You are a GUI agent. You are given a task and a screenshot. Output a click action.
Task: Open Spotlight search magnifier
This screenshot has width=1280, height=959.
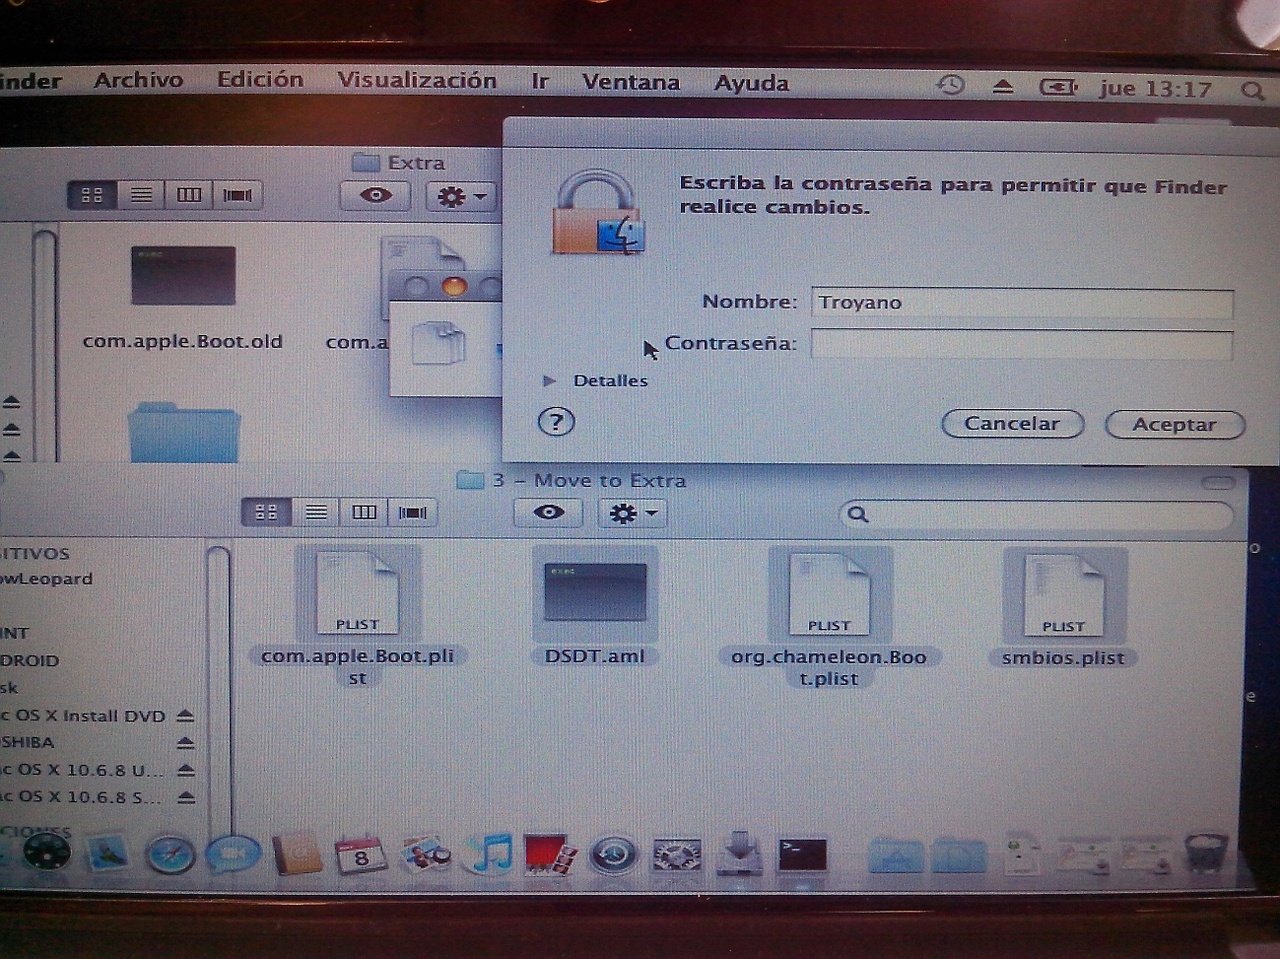click(x=1252, y=90)
